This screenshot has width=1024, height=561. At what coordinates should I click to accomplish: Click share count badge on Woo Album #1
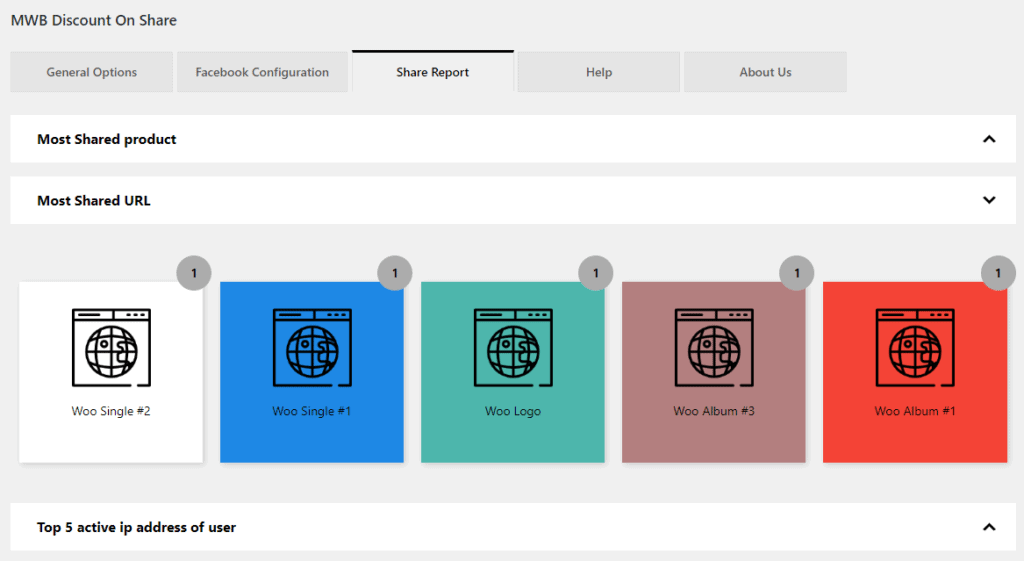tap(998, 273)
